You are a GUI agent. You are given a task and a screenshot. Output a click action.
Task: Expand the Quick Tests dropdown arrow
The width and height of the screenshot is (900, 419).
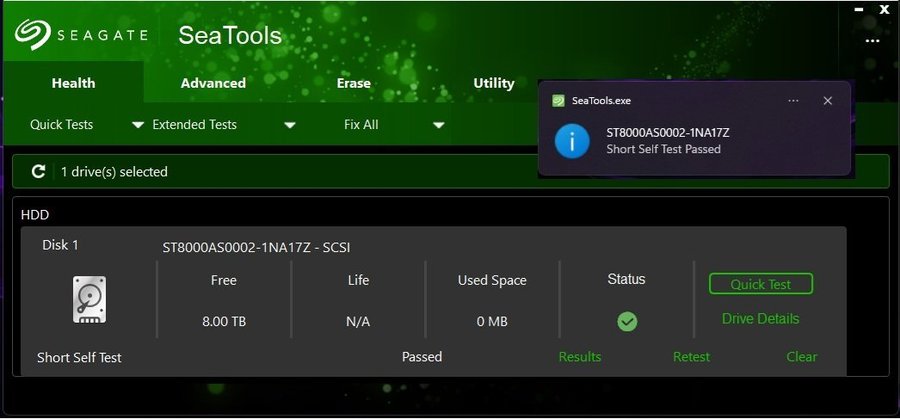pos(138,125)
